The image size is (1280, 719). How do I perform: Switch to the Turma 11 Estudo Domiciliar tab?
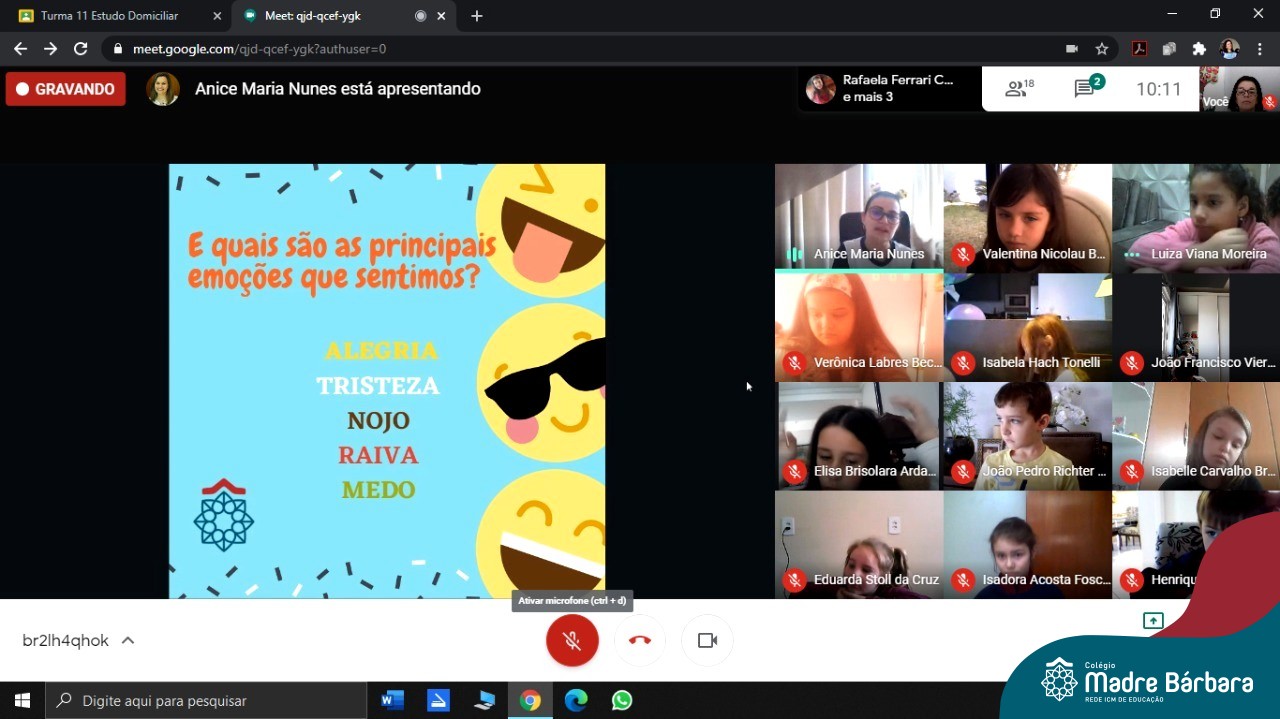[x=110, y=16]
